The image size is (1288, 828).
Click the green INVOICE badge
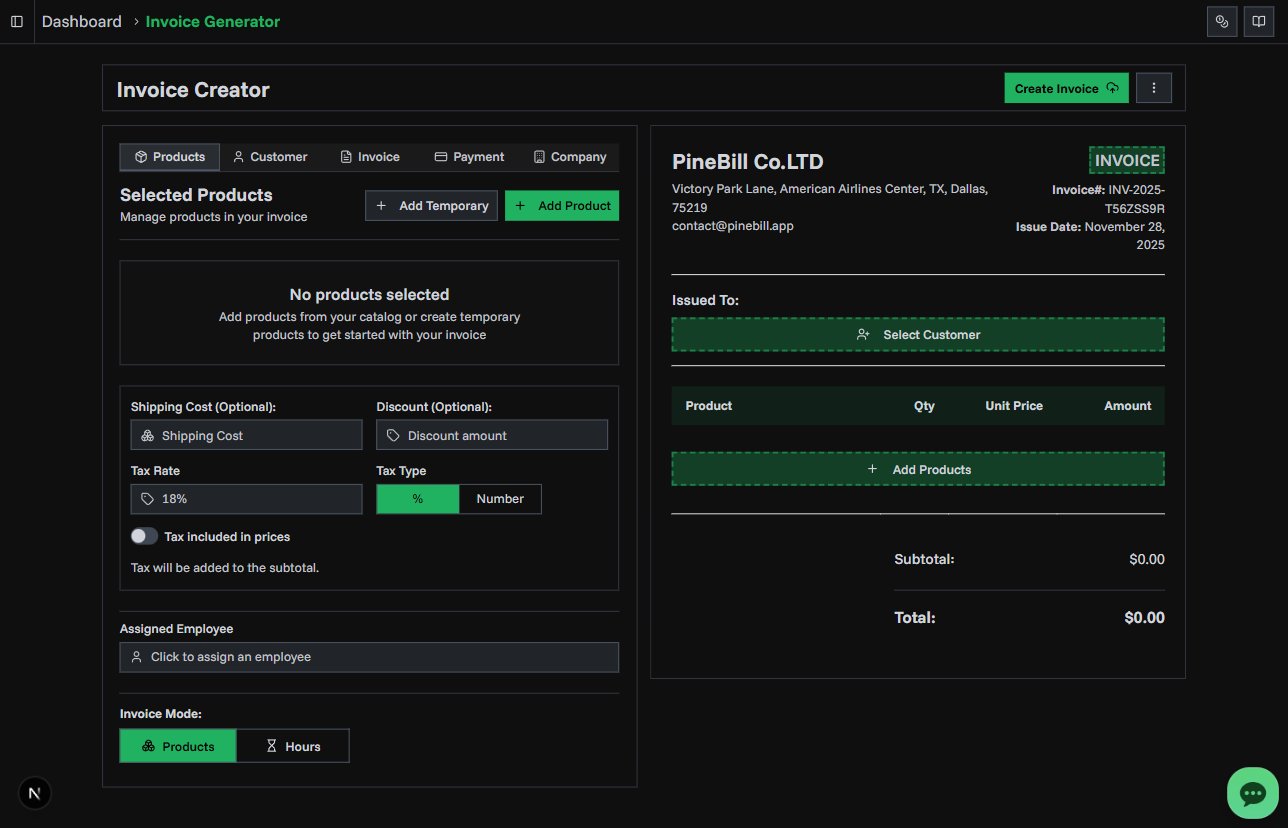(1127, 161)
